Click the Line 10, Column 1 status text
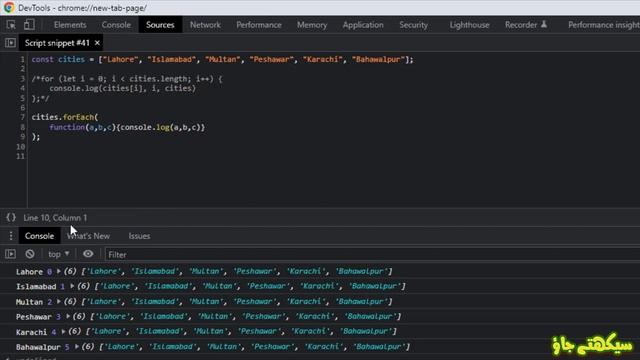The width and height of the screenshot is (640, 360). 55,218
